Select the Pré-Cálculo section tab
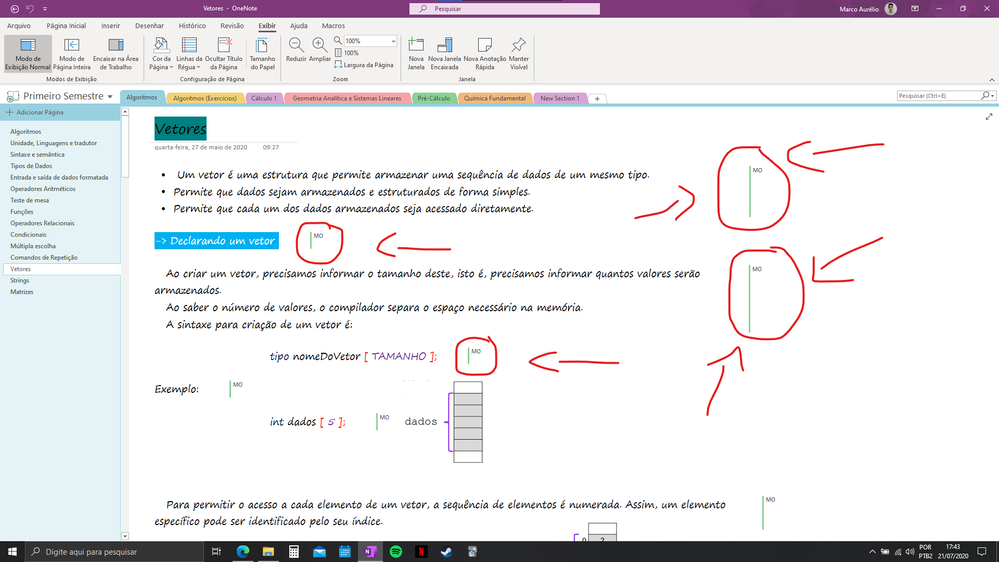 [433, 98]
